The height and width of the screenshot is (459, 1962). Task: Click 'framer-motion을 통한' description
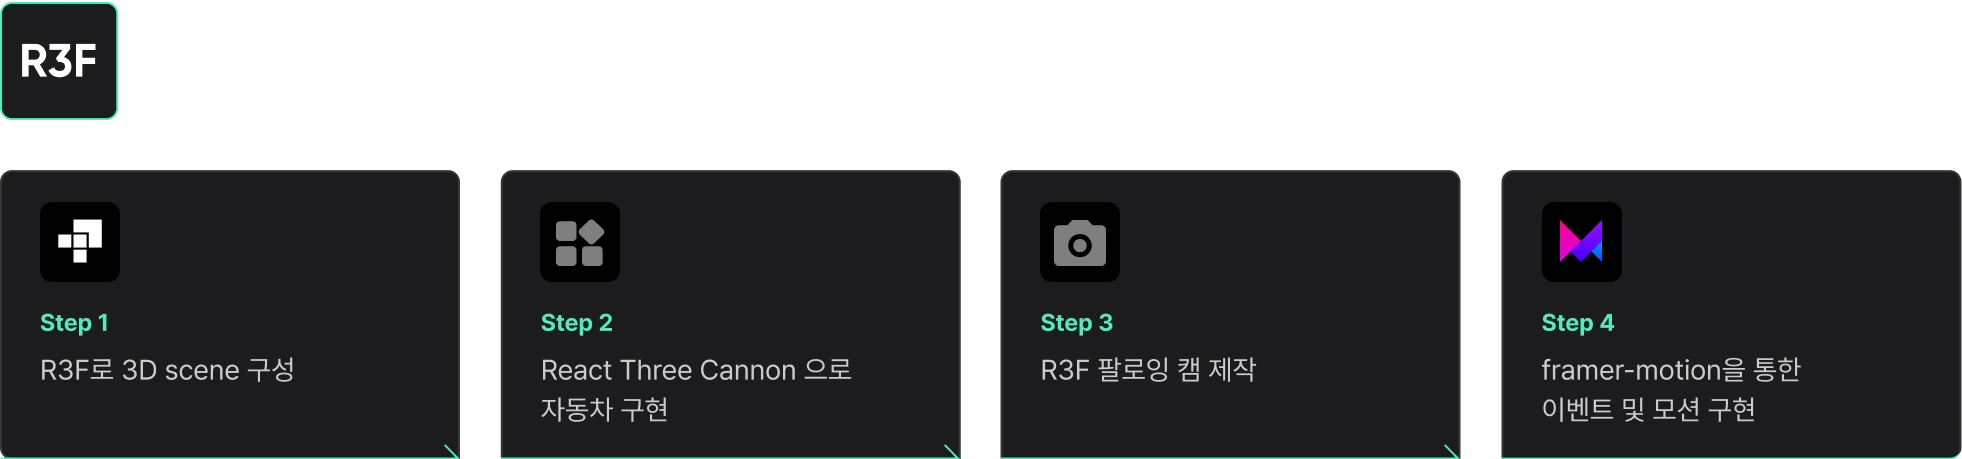[1671, 370]
